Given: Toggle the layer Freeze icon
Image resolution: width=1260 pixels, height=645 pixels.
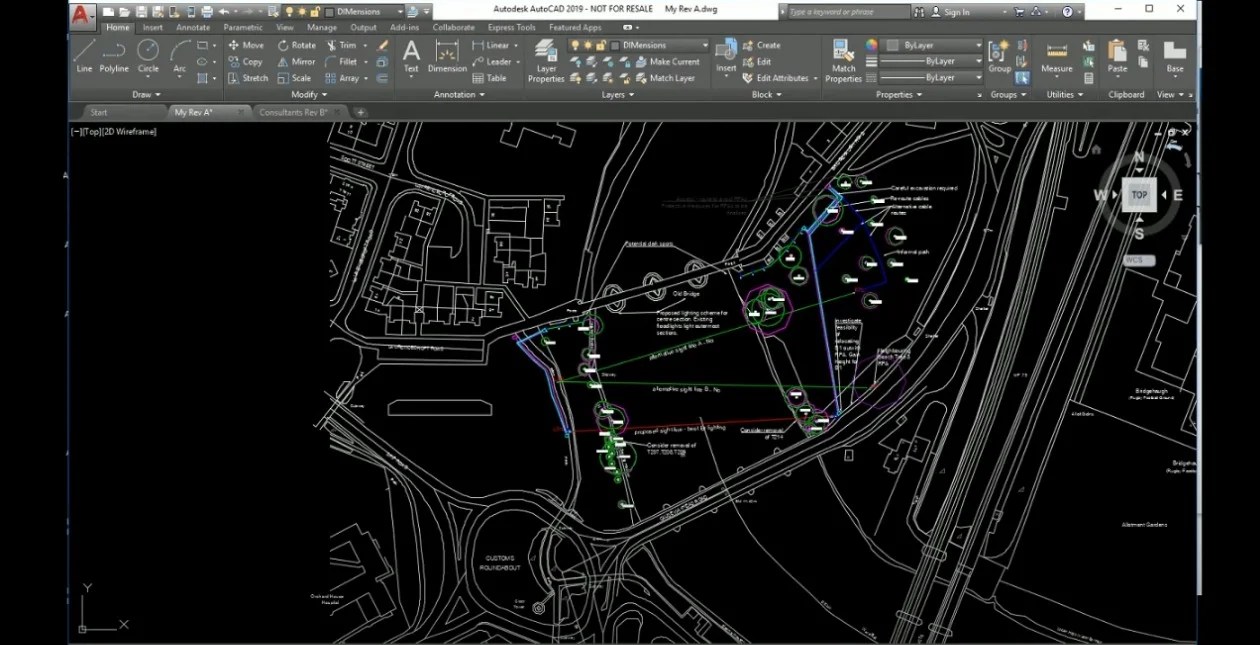Looking at the screenshot, I should (x=588, y=45).
